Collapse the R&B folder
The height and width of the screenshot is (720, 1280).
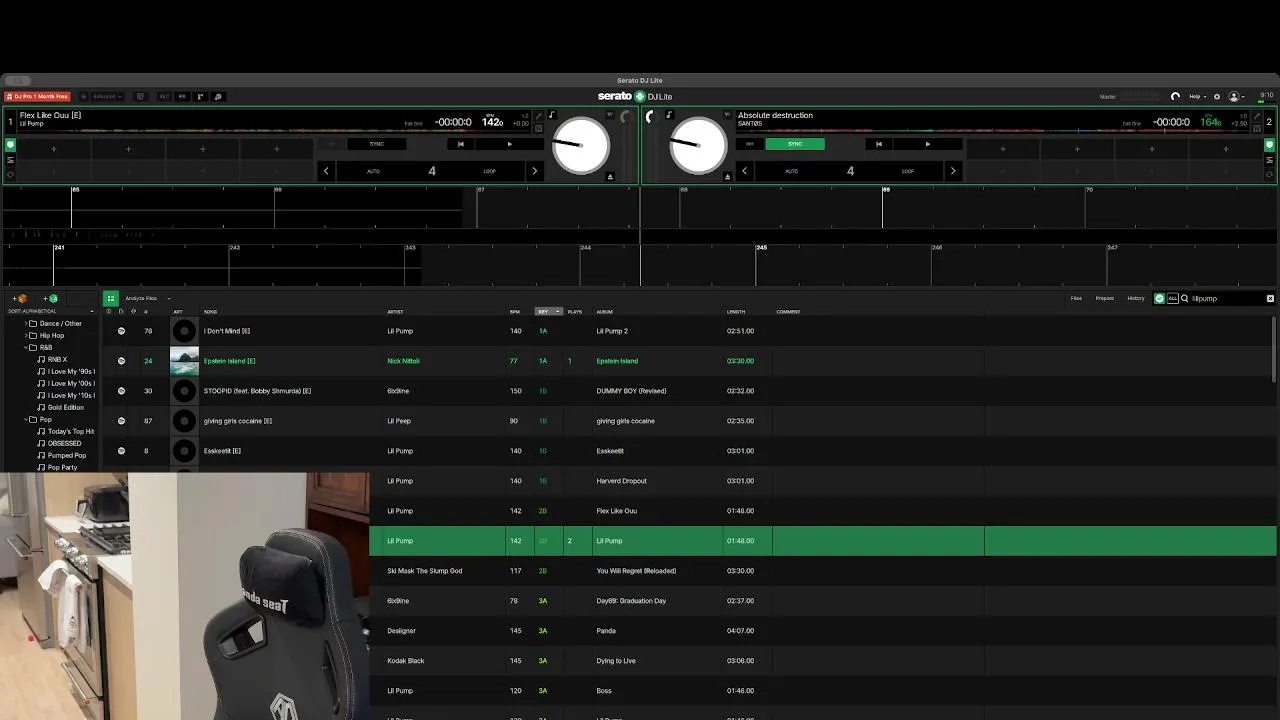[x=26, y=347]
